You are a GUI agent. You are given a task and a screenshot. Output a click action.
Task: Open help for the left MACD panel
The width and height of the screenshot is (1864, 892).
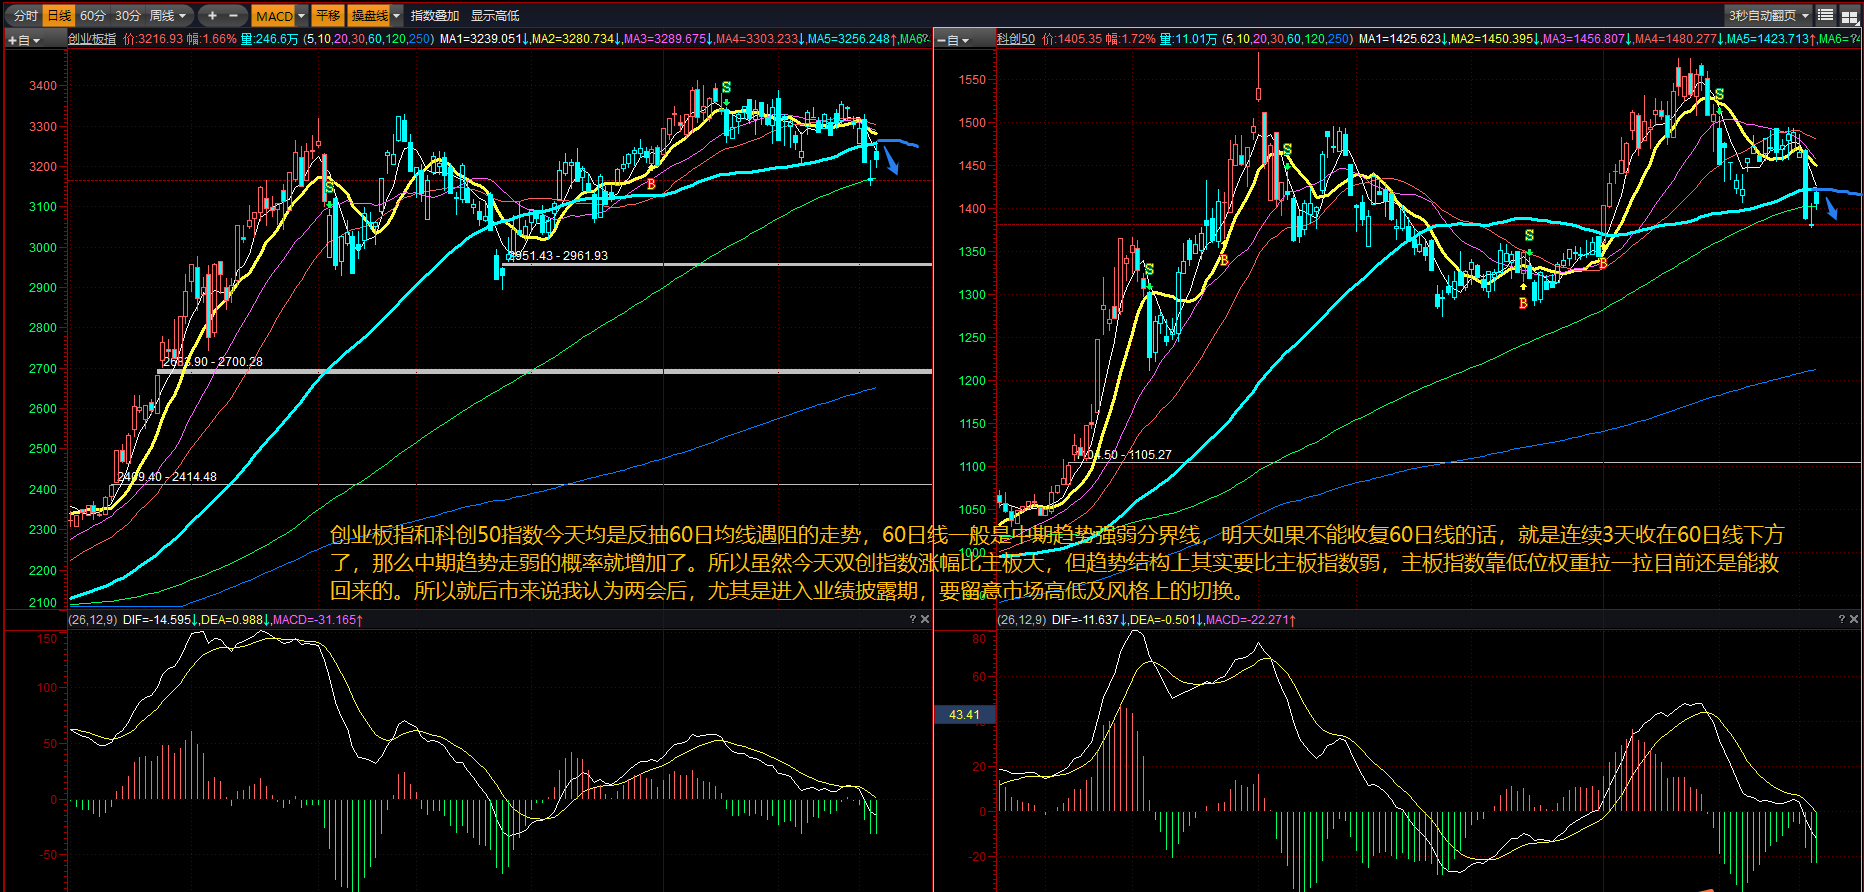912,620
